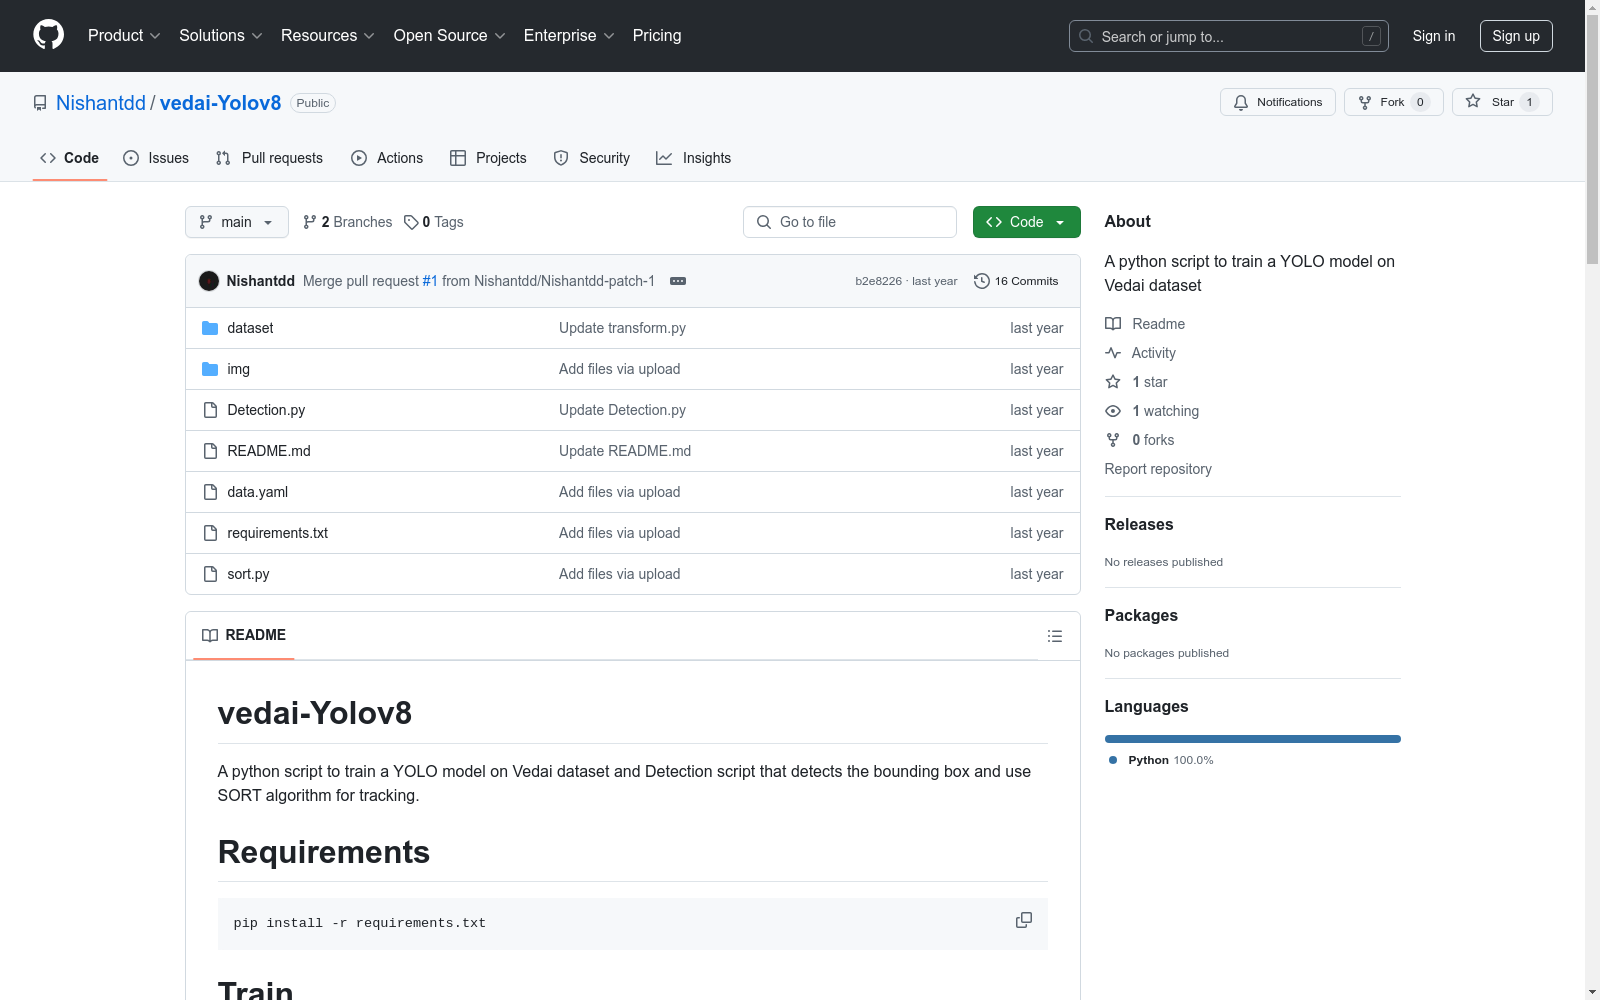Screen dimensions: 1600x1000
Task: Open 'Update README.md' commit message
Action: click(x=625, y=451)
